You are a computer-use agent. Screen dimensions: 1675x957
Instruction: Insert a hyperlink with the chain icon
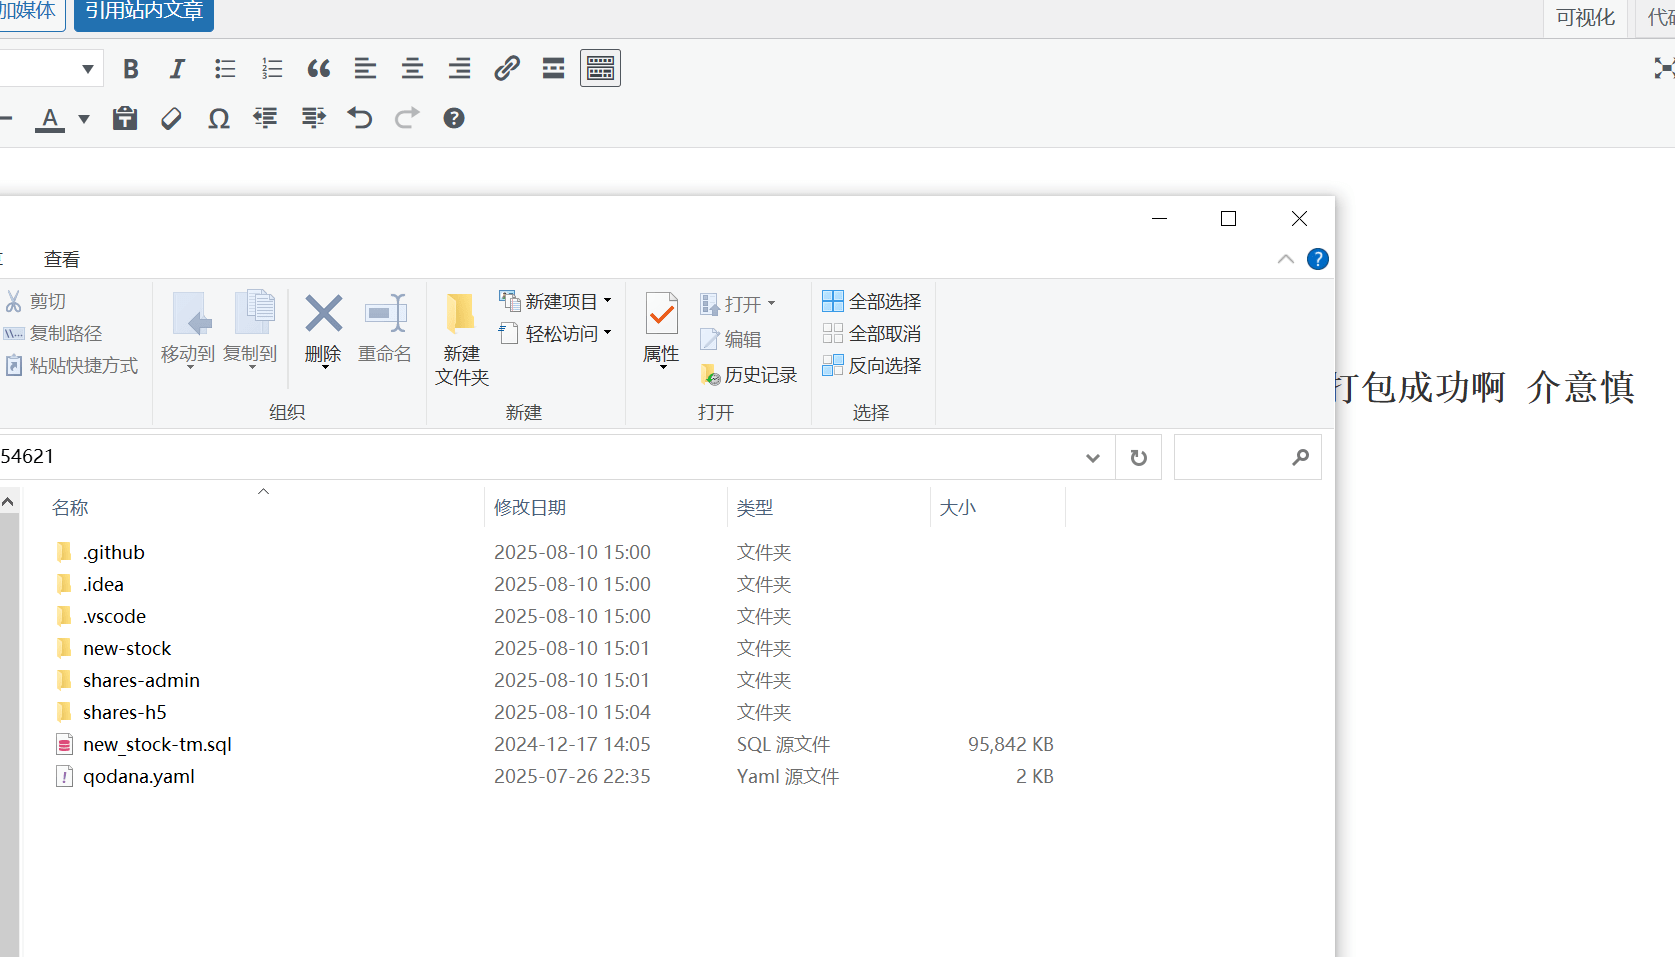(x=507, y=68)
